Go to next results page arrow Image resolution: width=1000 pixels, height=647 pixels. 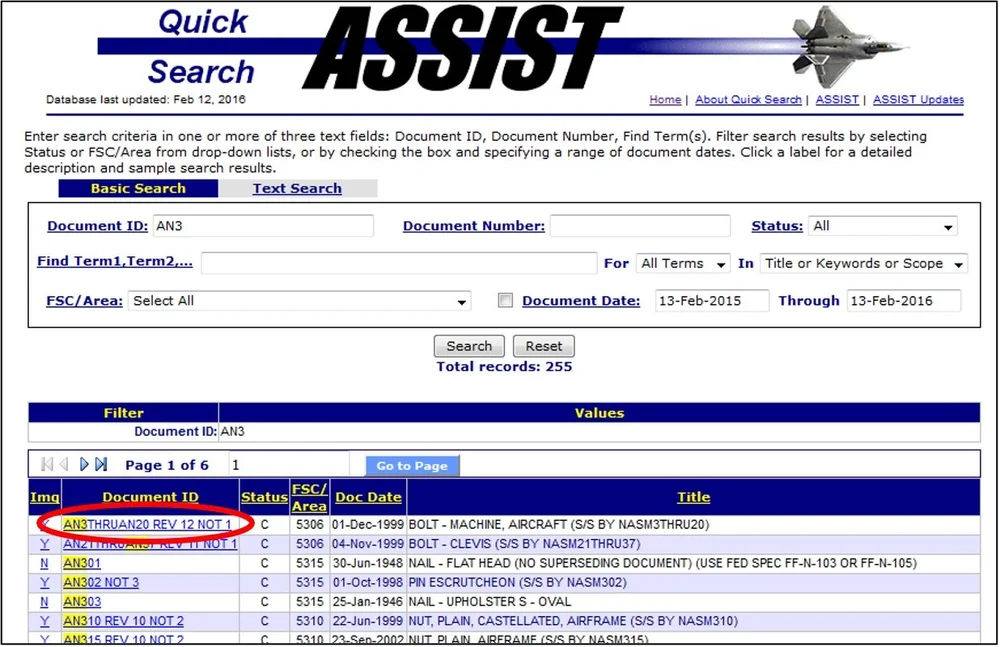(x=84, y=465)
